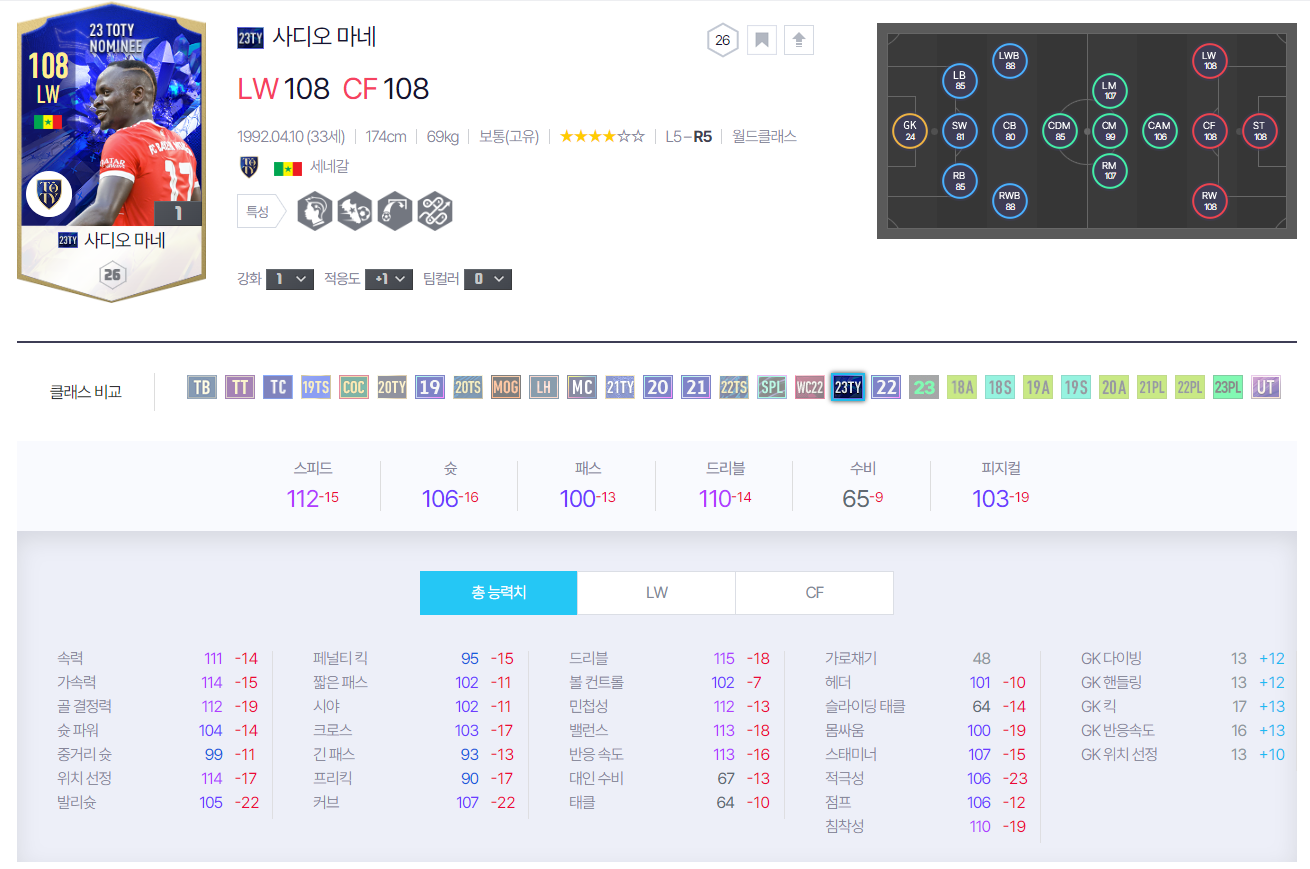Screen dimensions: 1310x869
Task: Select the 20TS class icon
Action: 468,387
